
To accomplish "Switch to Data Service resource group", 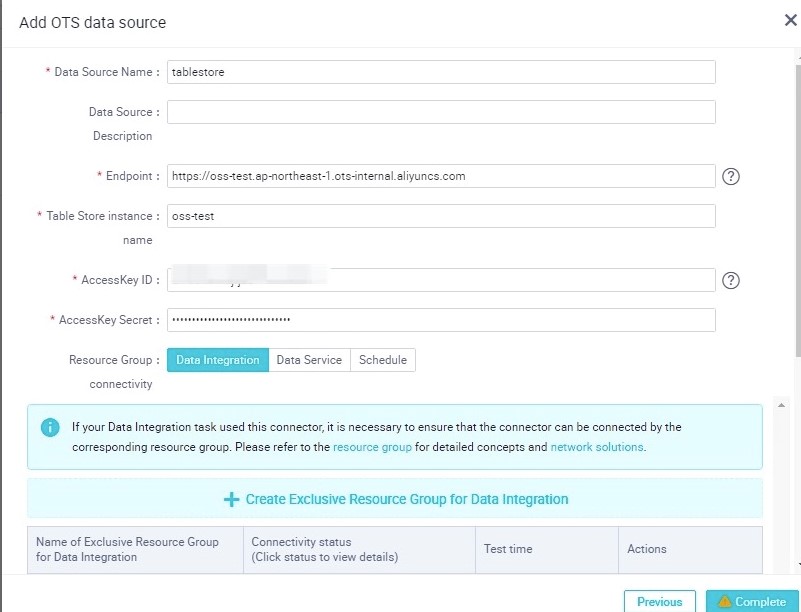I will point(309,360).
